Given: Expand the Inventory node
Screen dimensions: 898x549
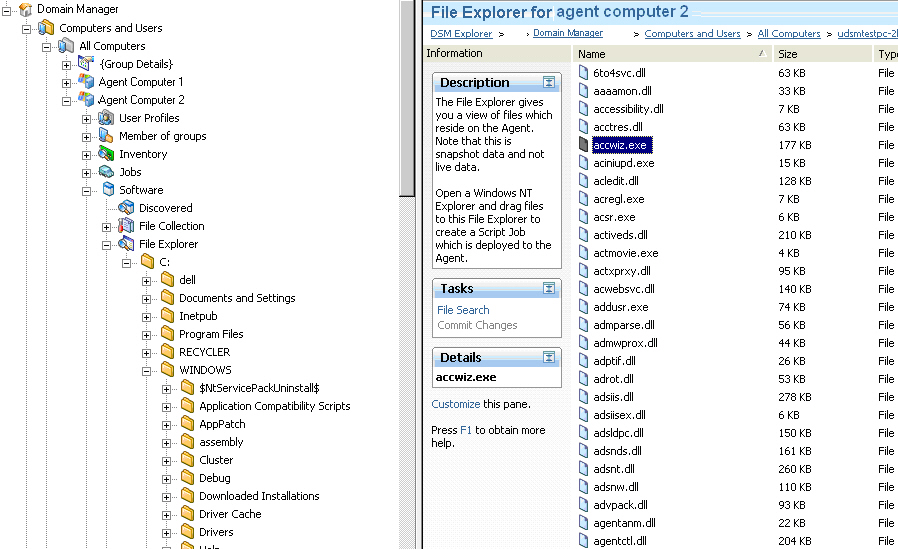Looking at the screenshot, I should pos(86,155).
